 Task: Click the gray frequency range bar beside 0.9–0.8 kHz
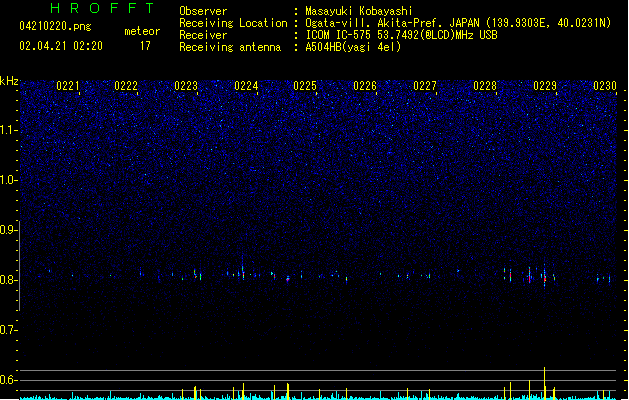pos(19,265)
